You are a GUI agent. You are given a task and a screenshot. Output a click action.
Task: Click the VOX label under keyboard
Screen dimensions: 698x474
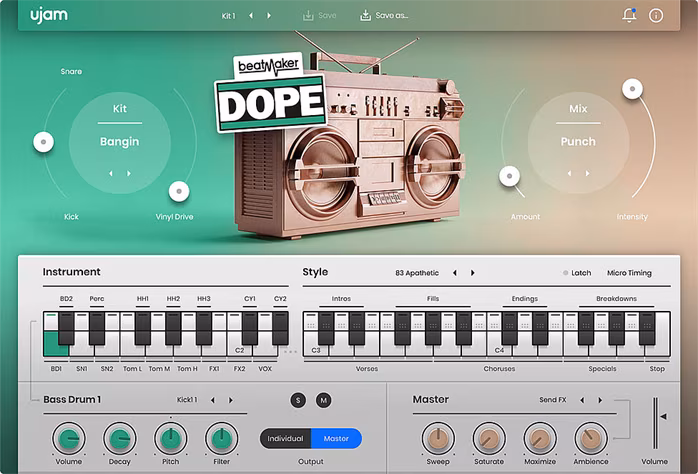tap(265, 369)
